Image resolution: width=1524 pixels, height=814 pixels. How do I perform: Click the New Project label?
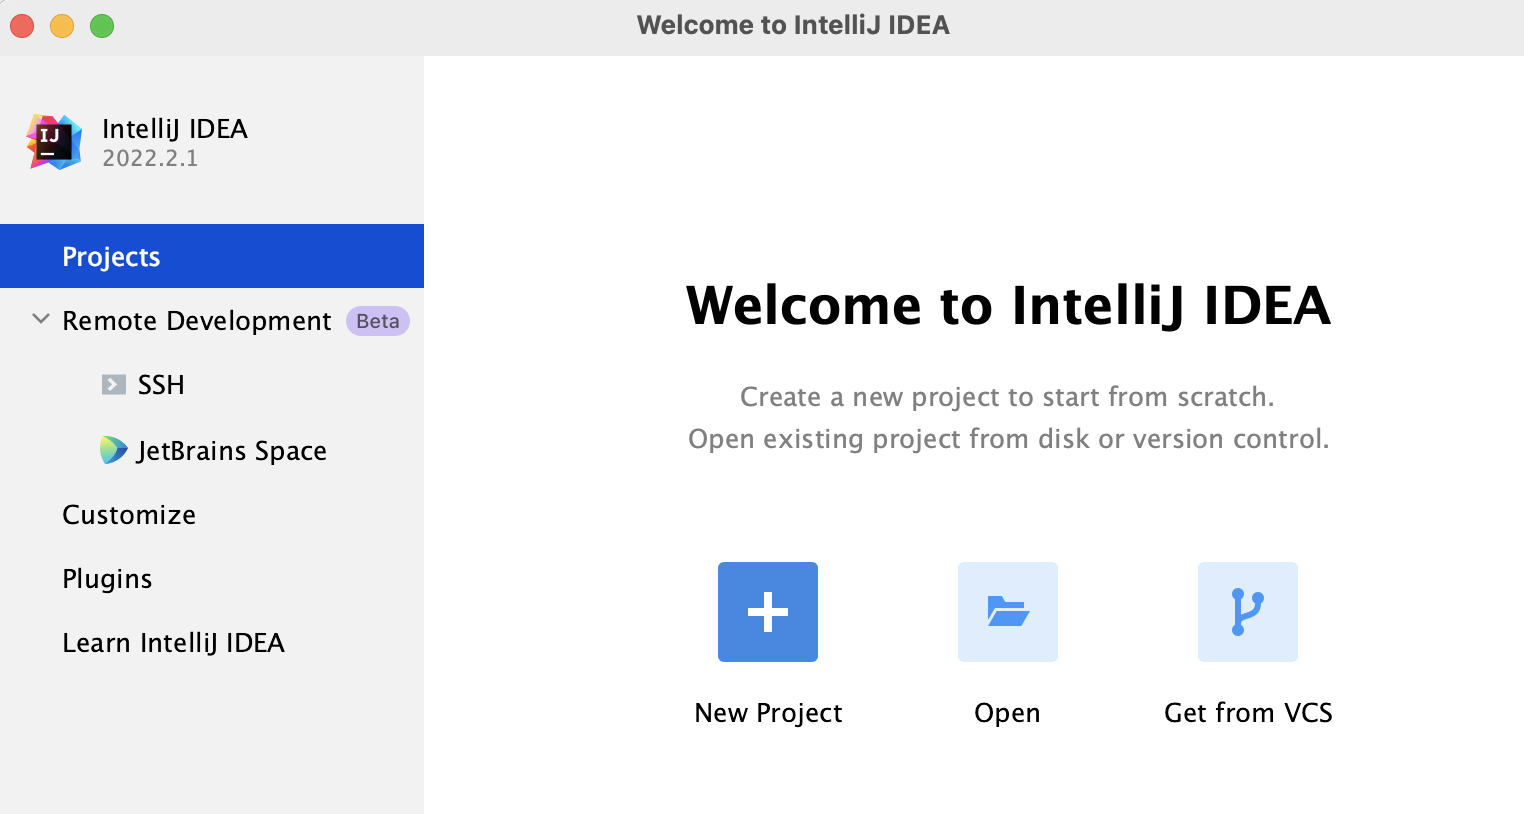coord(768,713)
